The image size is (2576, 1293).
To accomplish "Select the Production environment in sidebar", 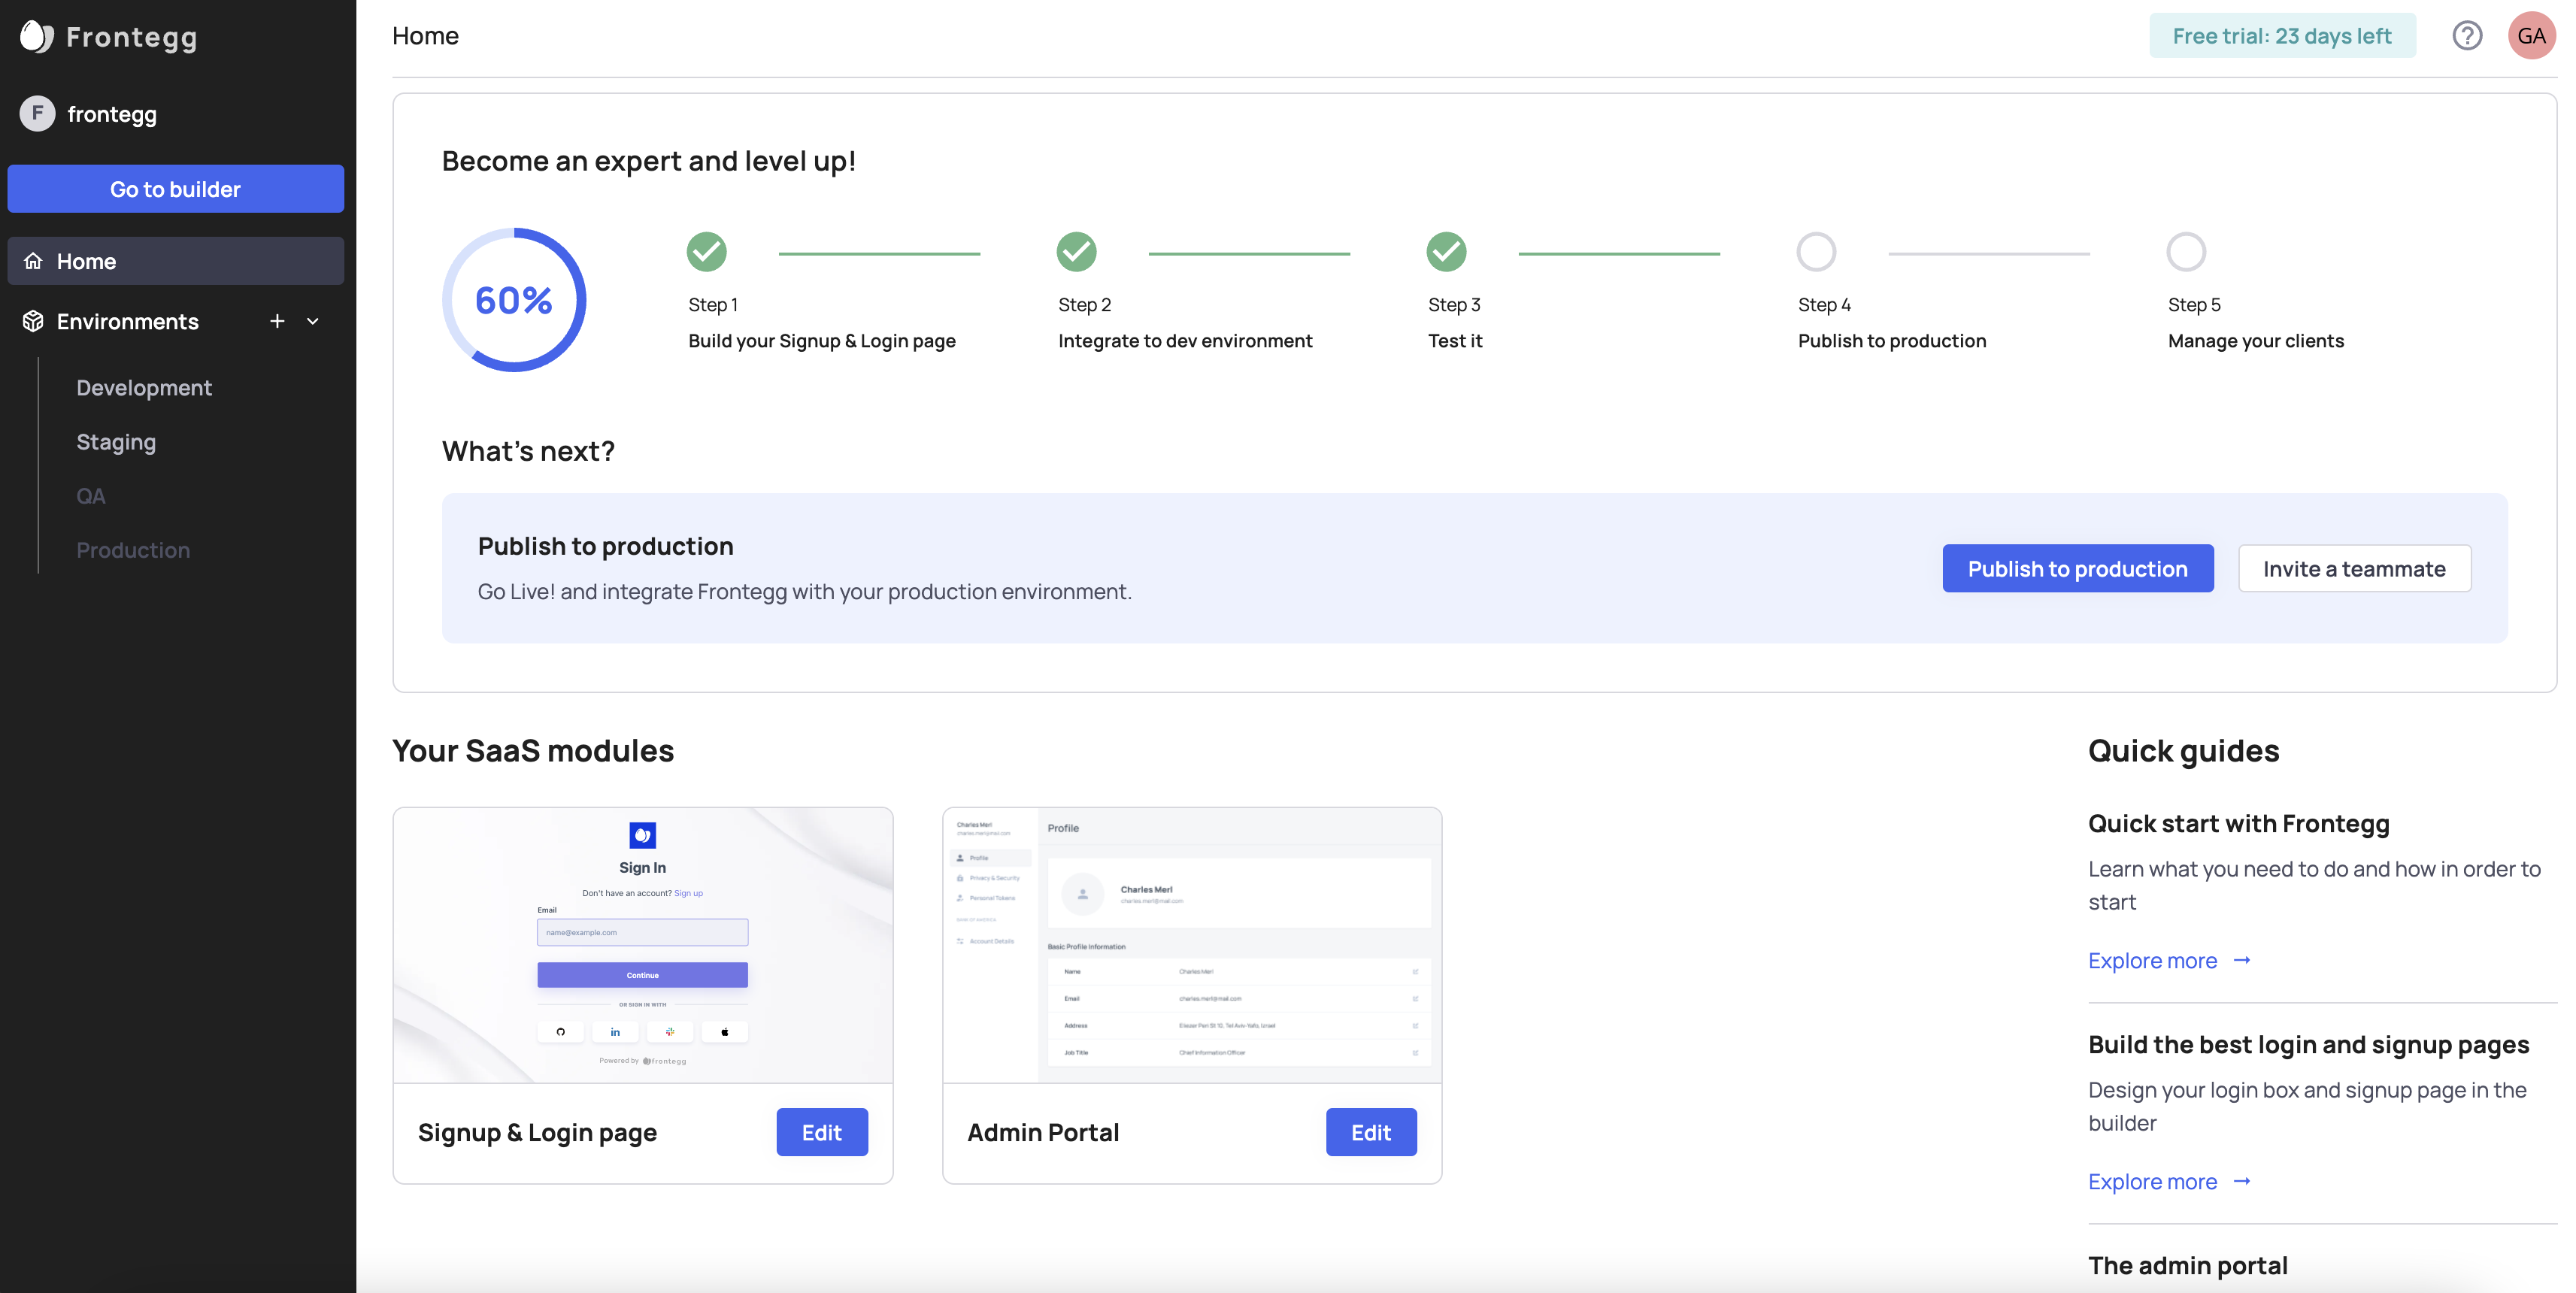I will 133,550.
